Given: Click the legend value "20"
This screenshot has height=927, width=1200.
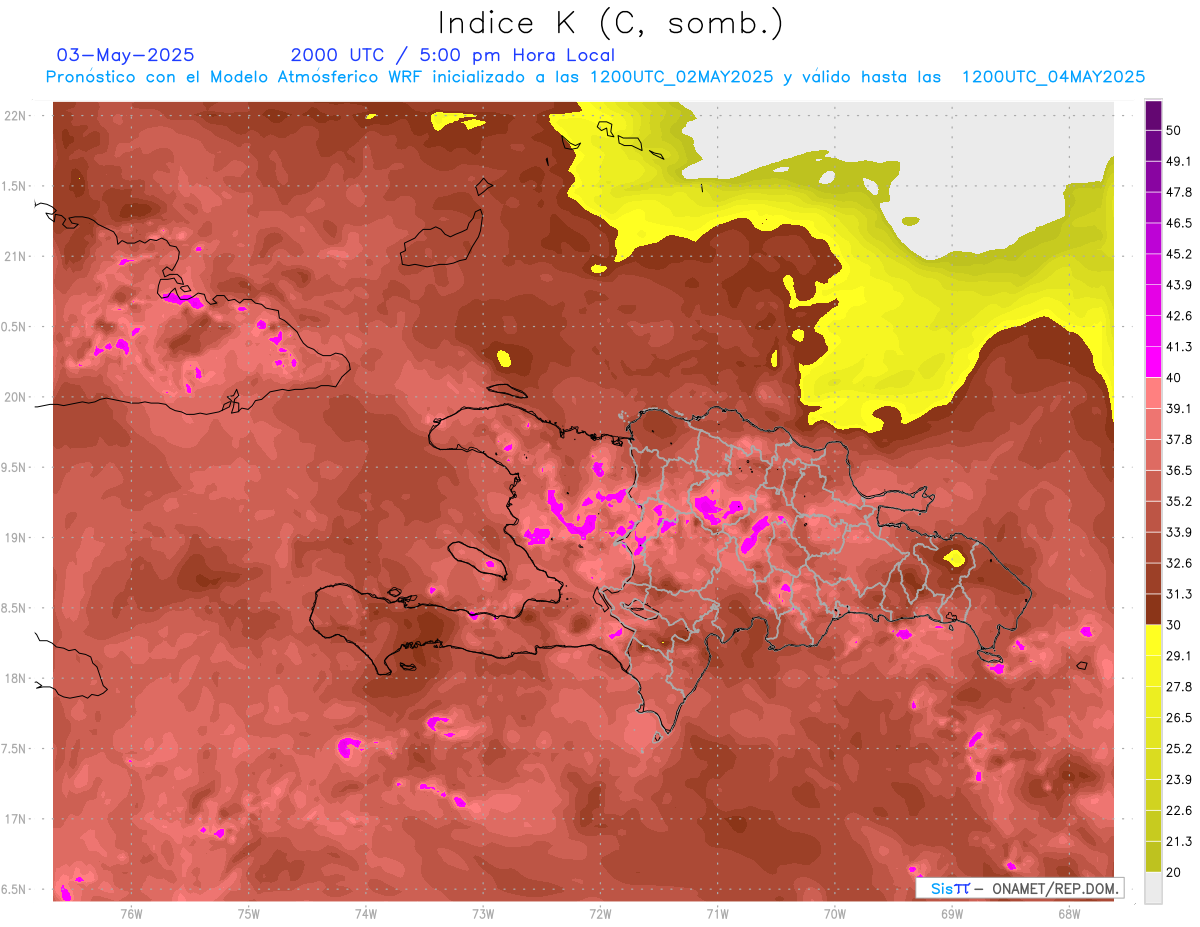Looking at the screenshot, I should tap(1175, 873).
